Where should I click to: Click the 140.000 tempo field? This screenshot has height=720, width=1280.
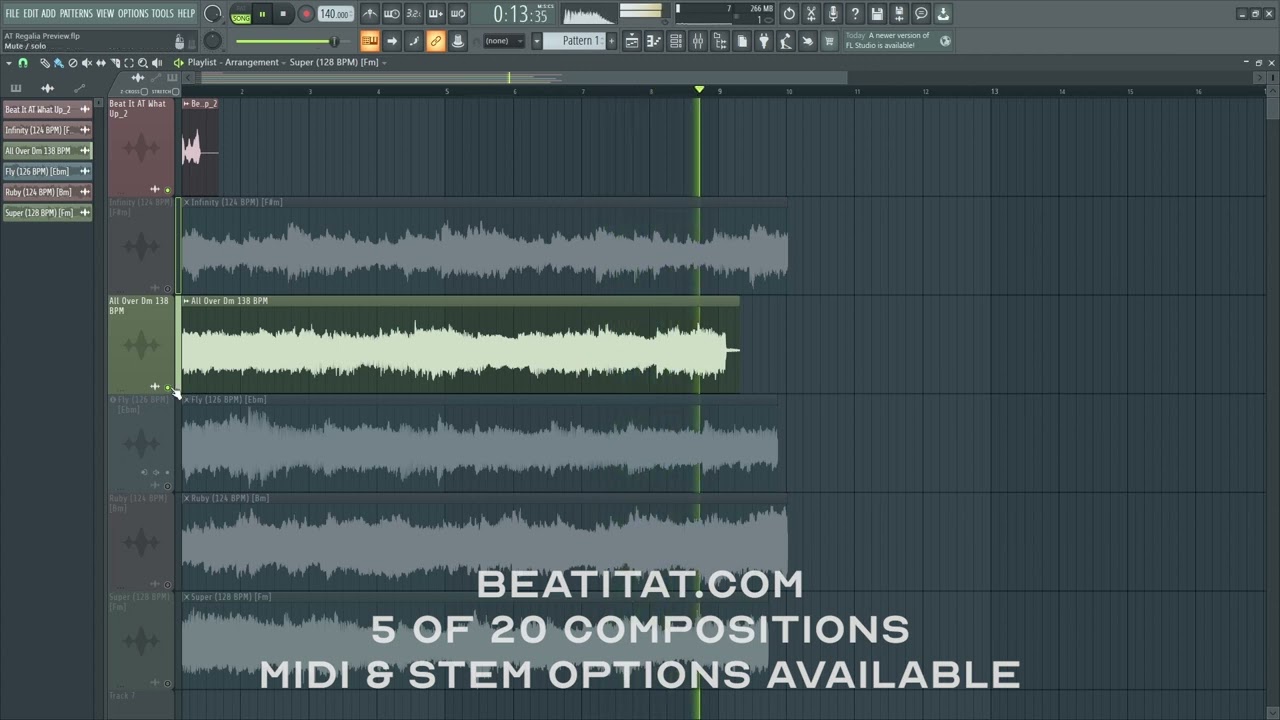(x=335, y=14)
